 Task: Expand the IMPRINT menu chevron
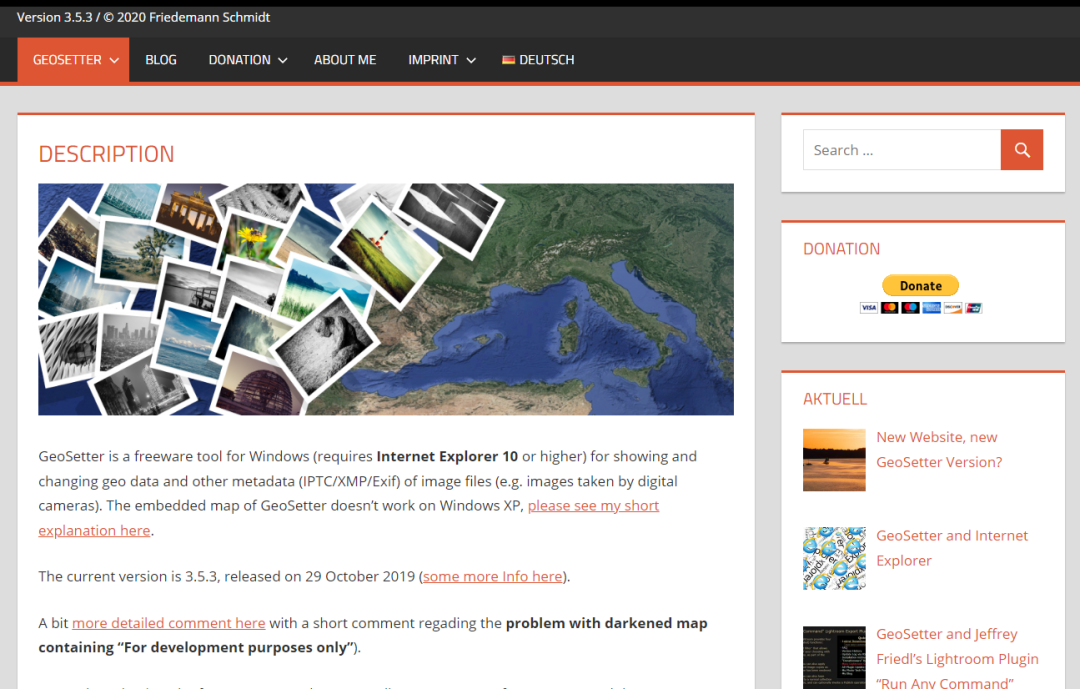click(x=471, y=61)
